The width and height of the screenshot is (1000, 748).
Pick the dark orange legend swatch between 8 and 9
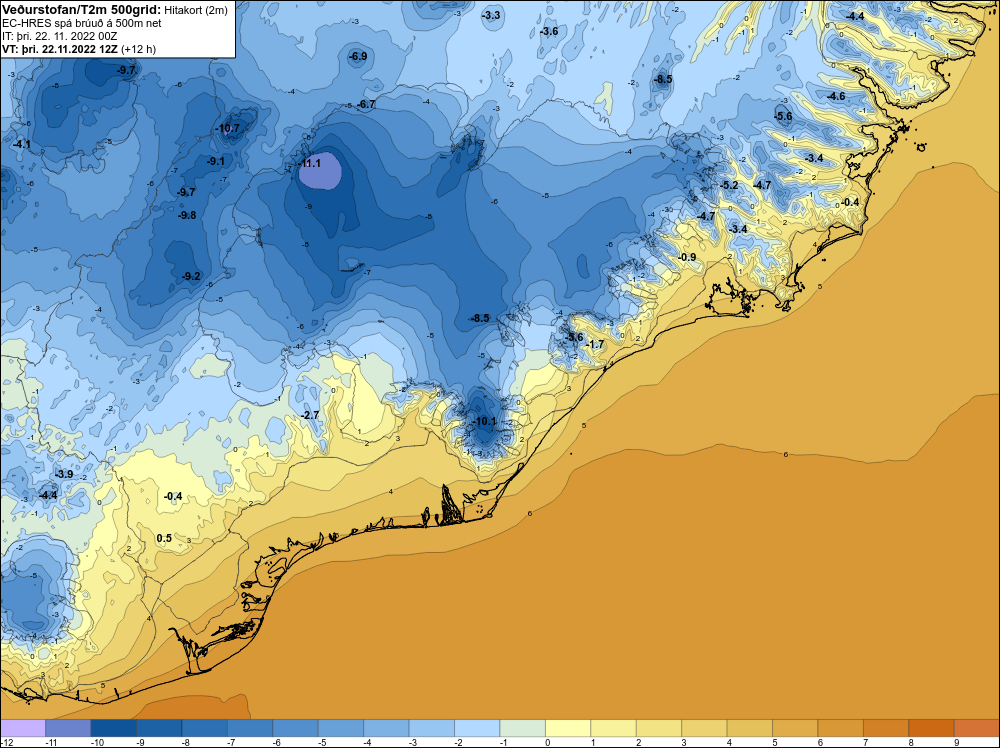(x=932, y=728)
